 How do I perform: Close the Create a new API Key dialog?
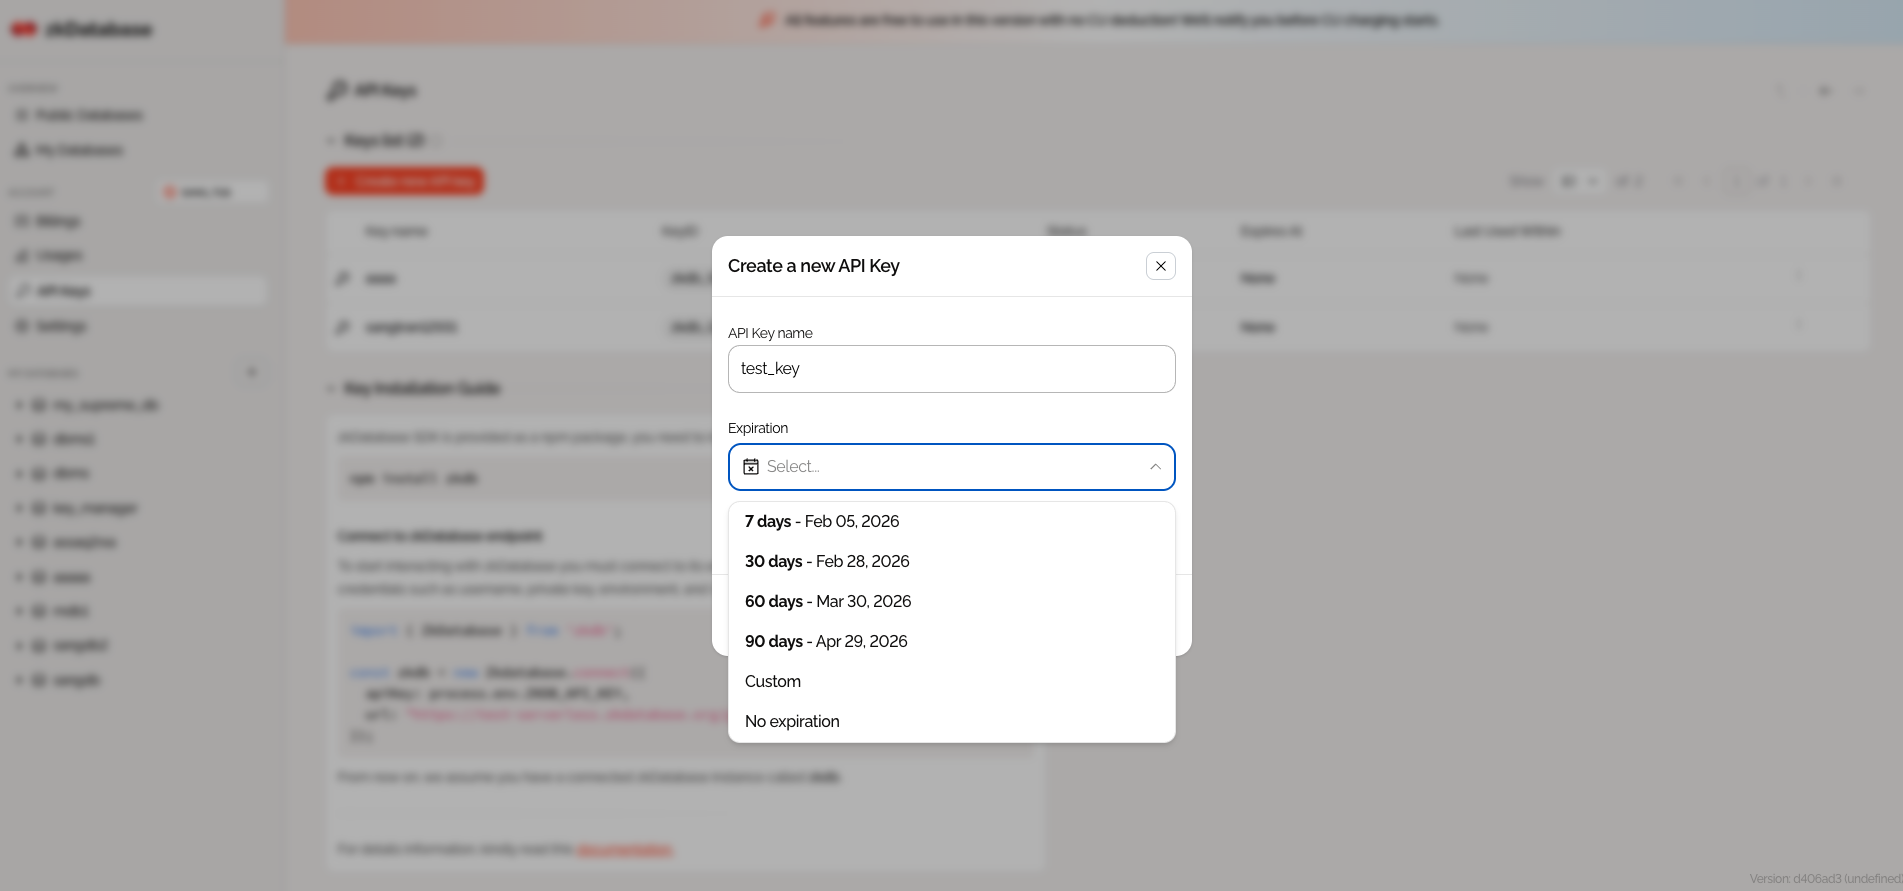click(x=1160, y=266)
